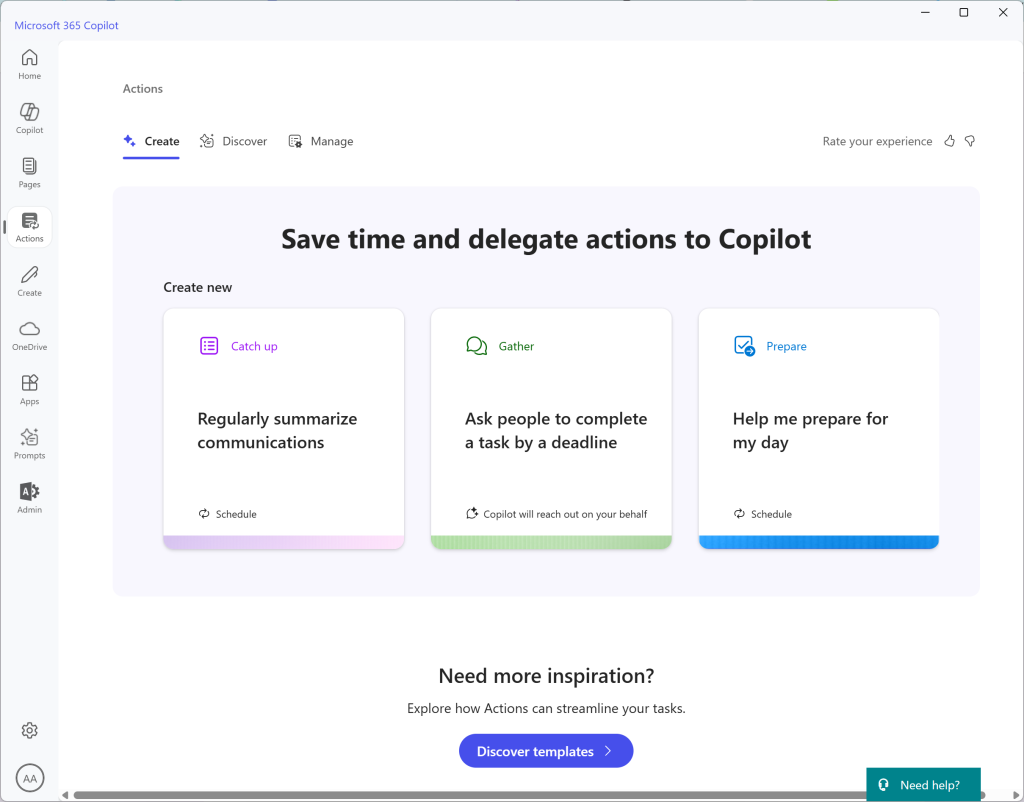Switch to the Discover tab
The image size is (1024, 802).
[233, 141]
